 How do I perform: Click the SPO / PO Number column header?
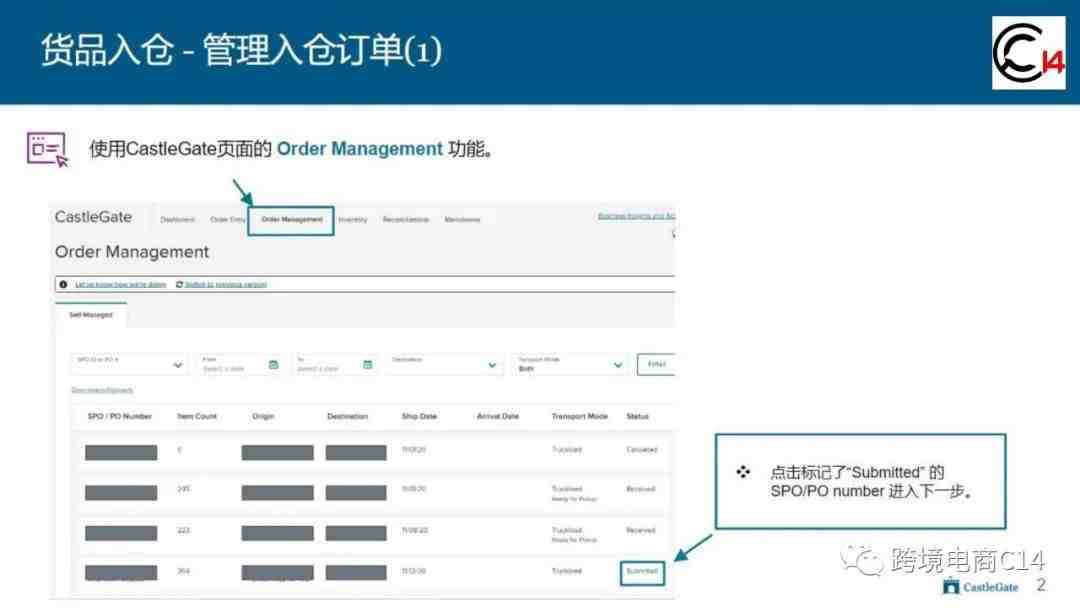click(x=120, y=417)
